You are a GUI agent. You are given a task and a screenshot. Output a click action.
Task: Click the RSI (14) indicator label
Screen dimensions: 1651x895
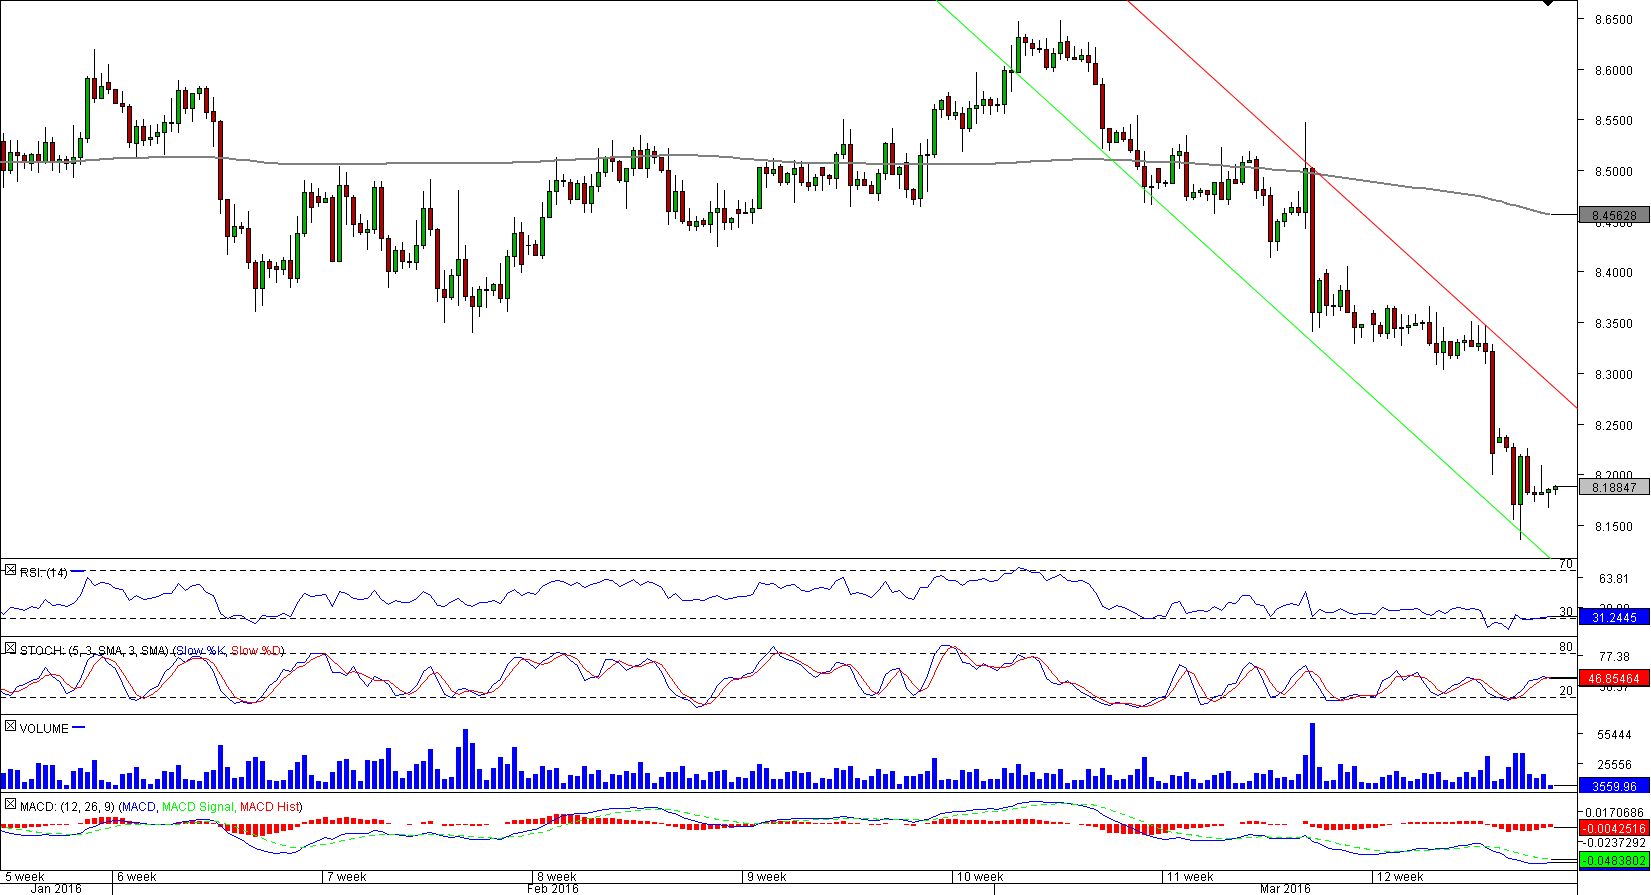[44, 573]
